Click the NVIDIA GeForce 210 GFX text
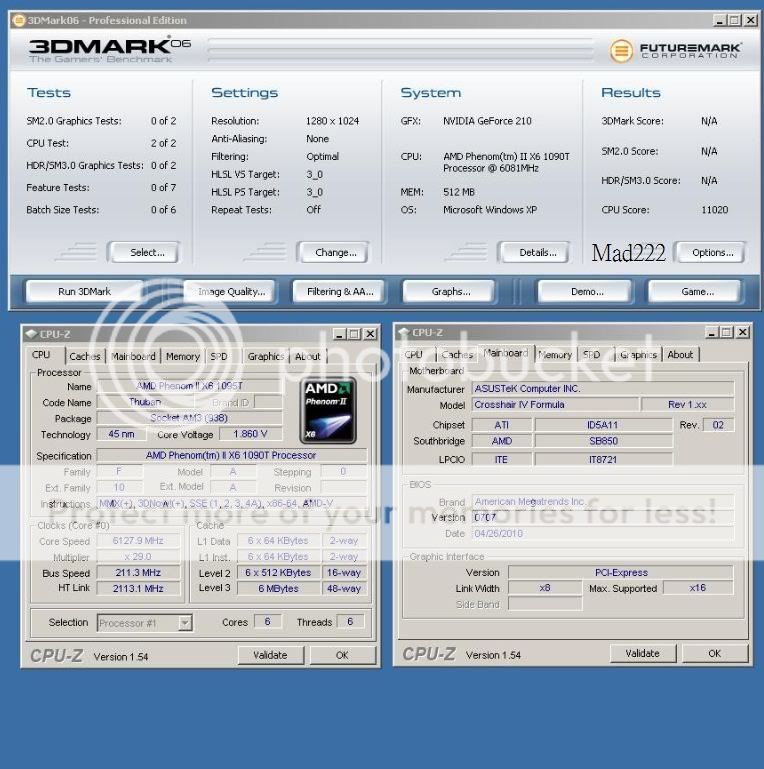This screenshot has width=764, height=769. coord(487,121)
